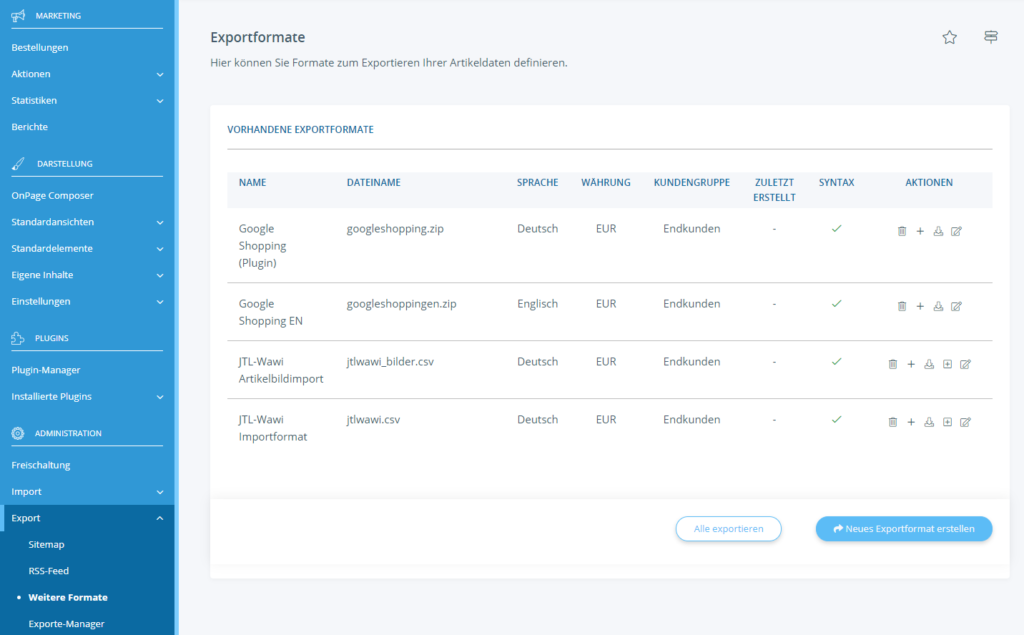Edit the JTL-Wawi Importformat entry

(x=963, y=421)
